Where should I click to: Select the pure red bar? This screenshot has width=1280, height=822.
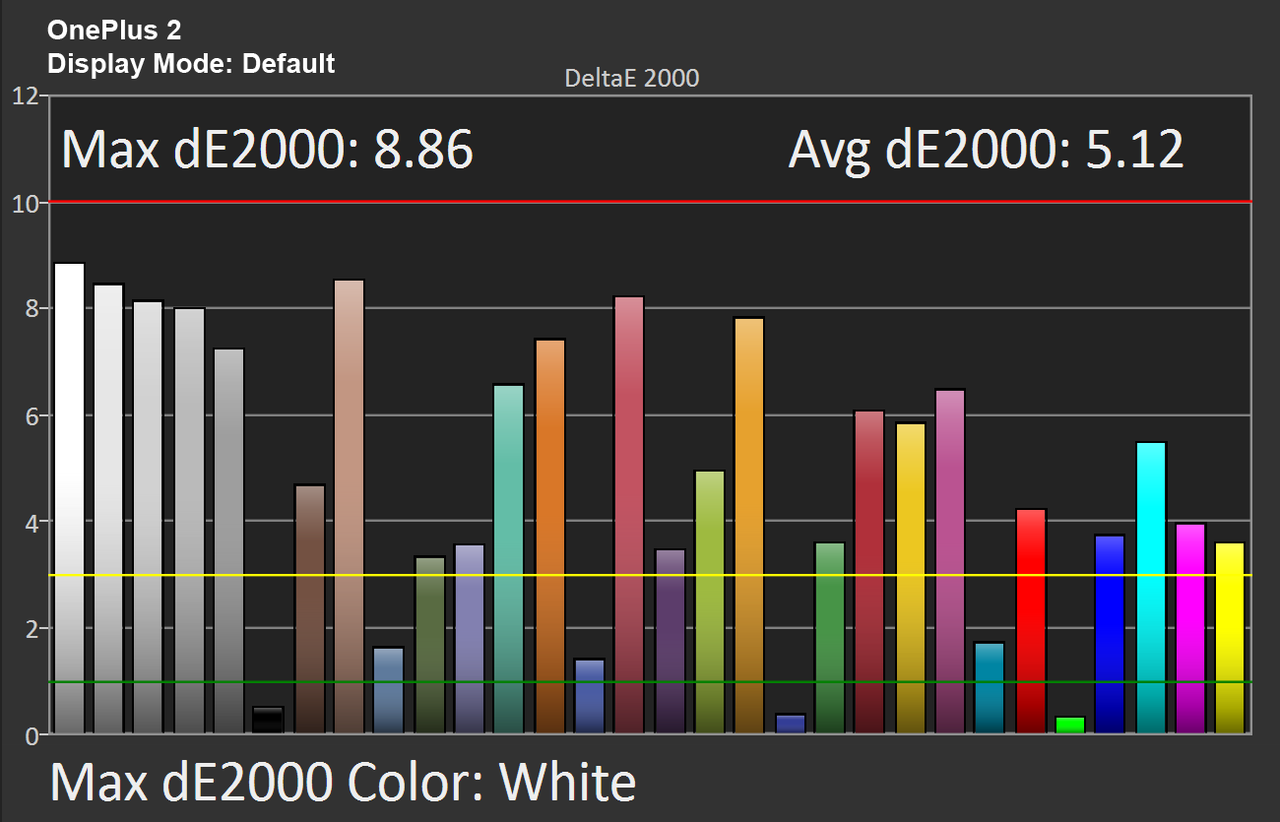(x=1031, y=621)
